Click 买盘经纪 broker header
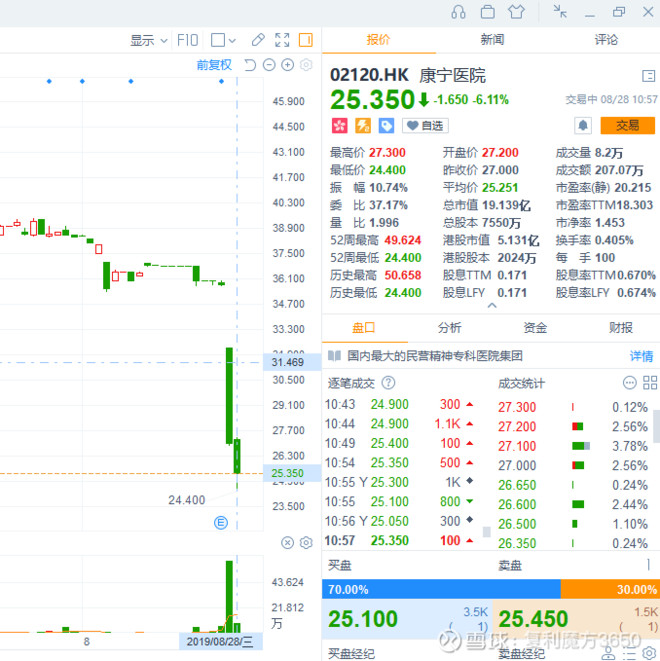The width and height of the screenshot is (660, 661). tap(351, 653)
